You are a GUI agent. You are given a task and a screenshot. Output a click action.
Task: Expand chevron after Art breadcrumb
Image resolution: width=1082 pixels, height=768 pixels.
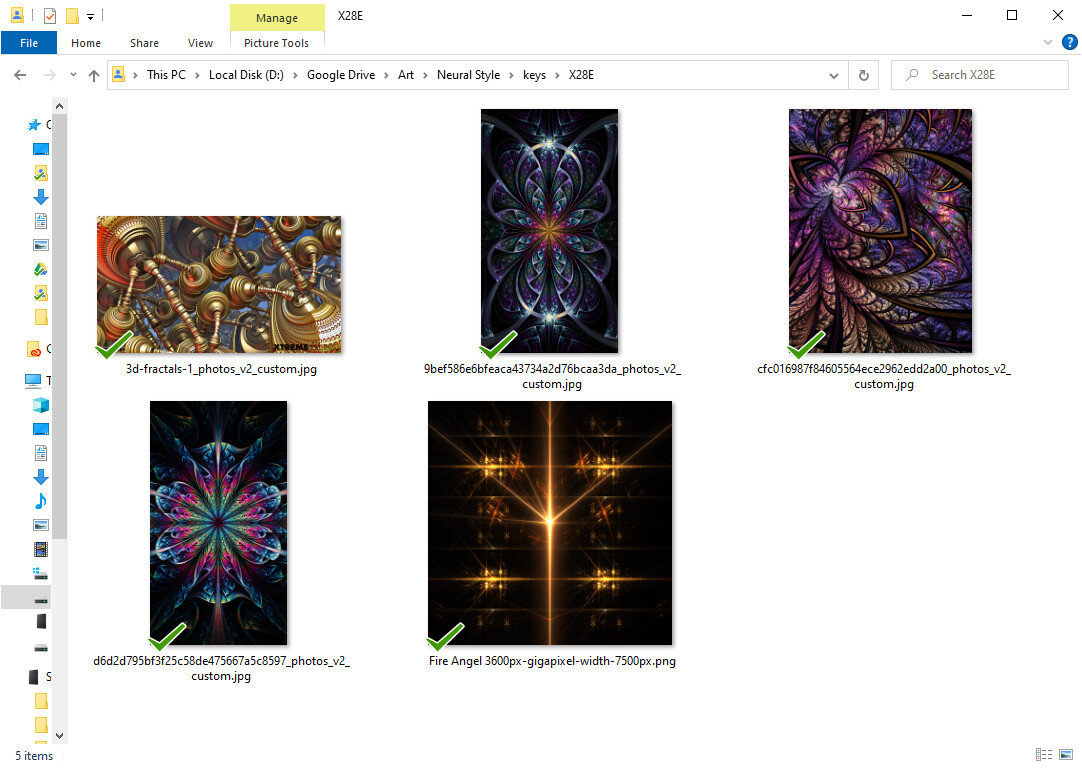coord(425,75)
